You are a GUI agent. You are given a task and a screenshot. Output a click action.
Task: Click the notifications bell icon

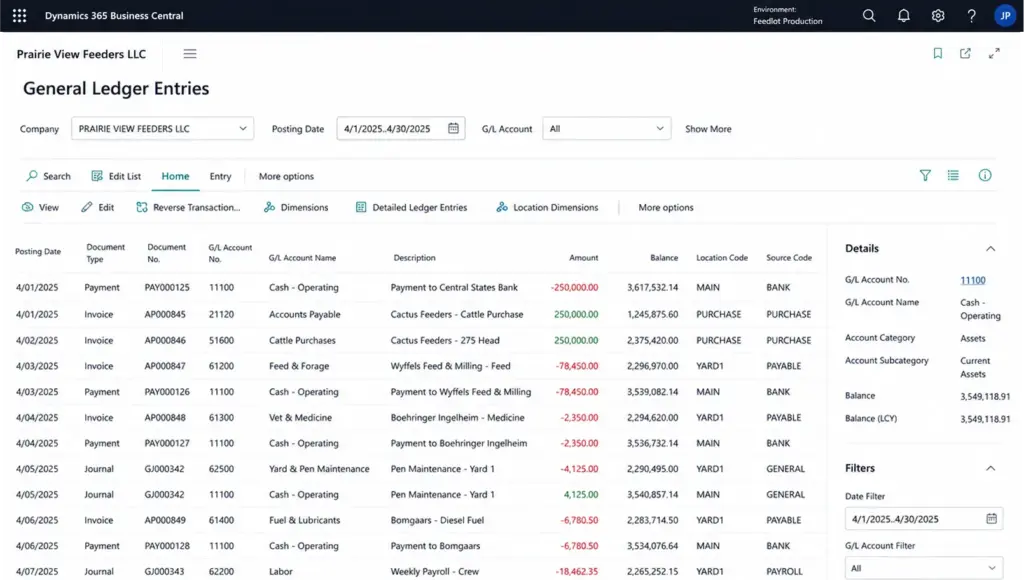[x=903, y=16]
